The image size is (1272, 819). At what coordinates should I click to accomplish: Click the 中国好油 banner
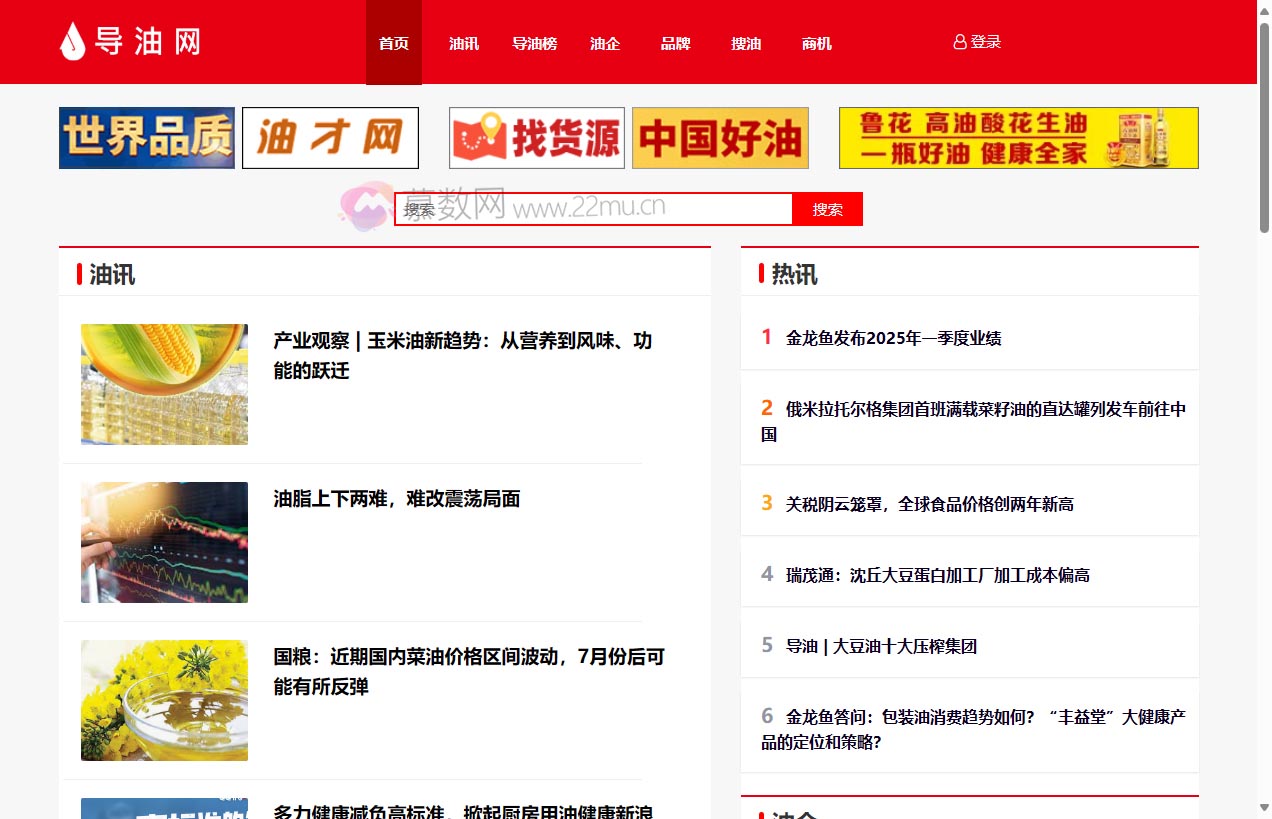tap(719, 137)
